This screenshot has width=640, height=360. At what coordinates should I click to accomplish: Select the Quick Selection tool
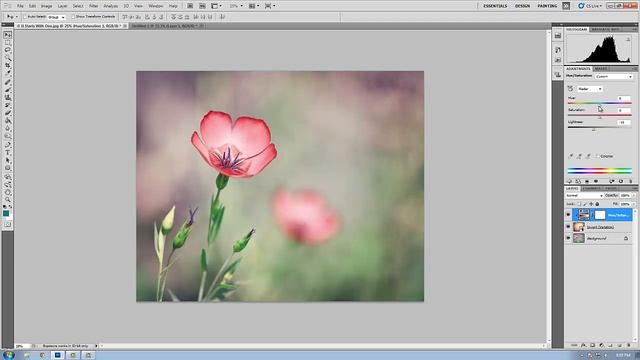7,58
